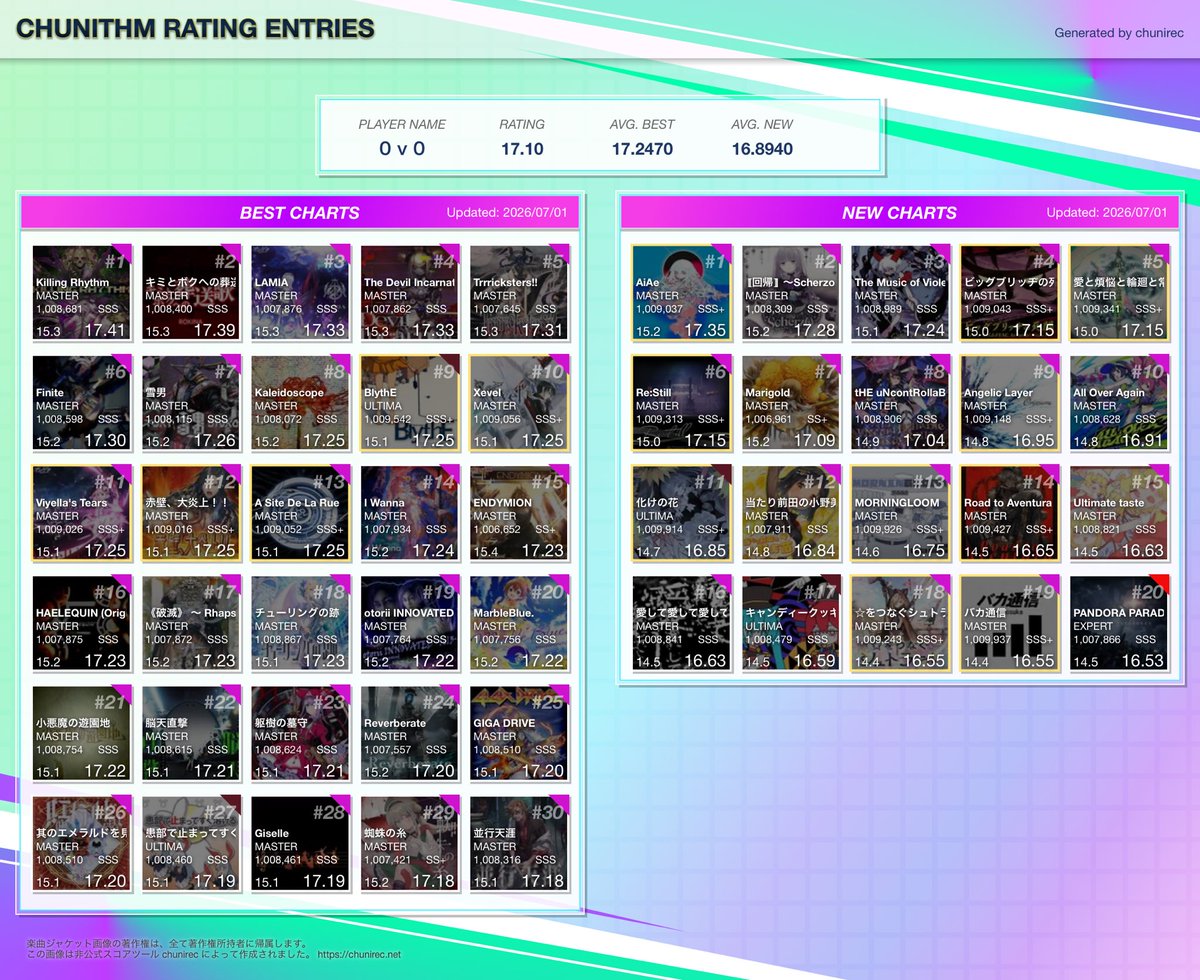
Task: Open the 当たり前田 chart card
Action: 791,512
